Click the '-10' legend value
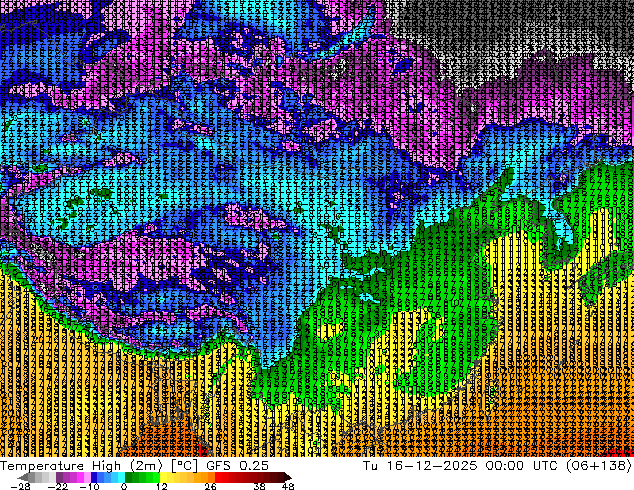634x490 pixels. point(89,486)
